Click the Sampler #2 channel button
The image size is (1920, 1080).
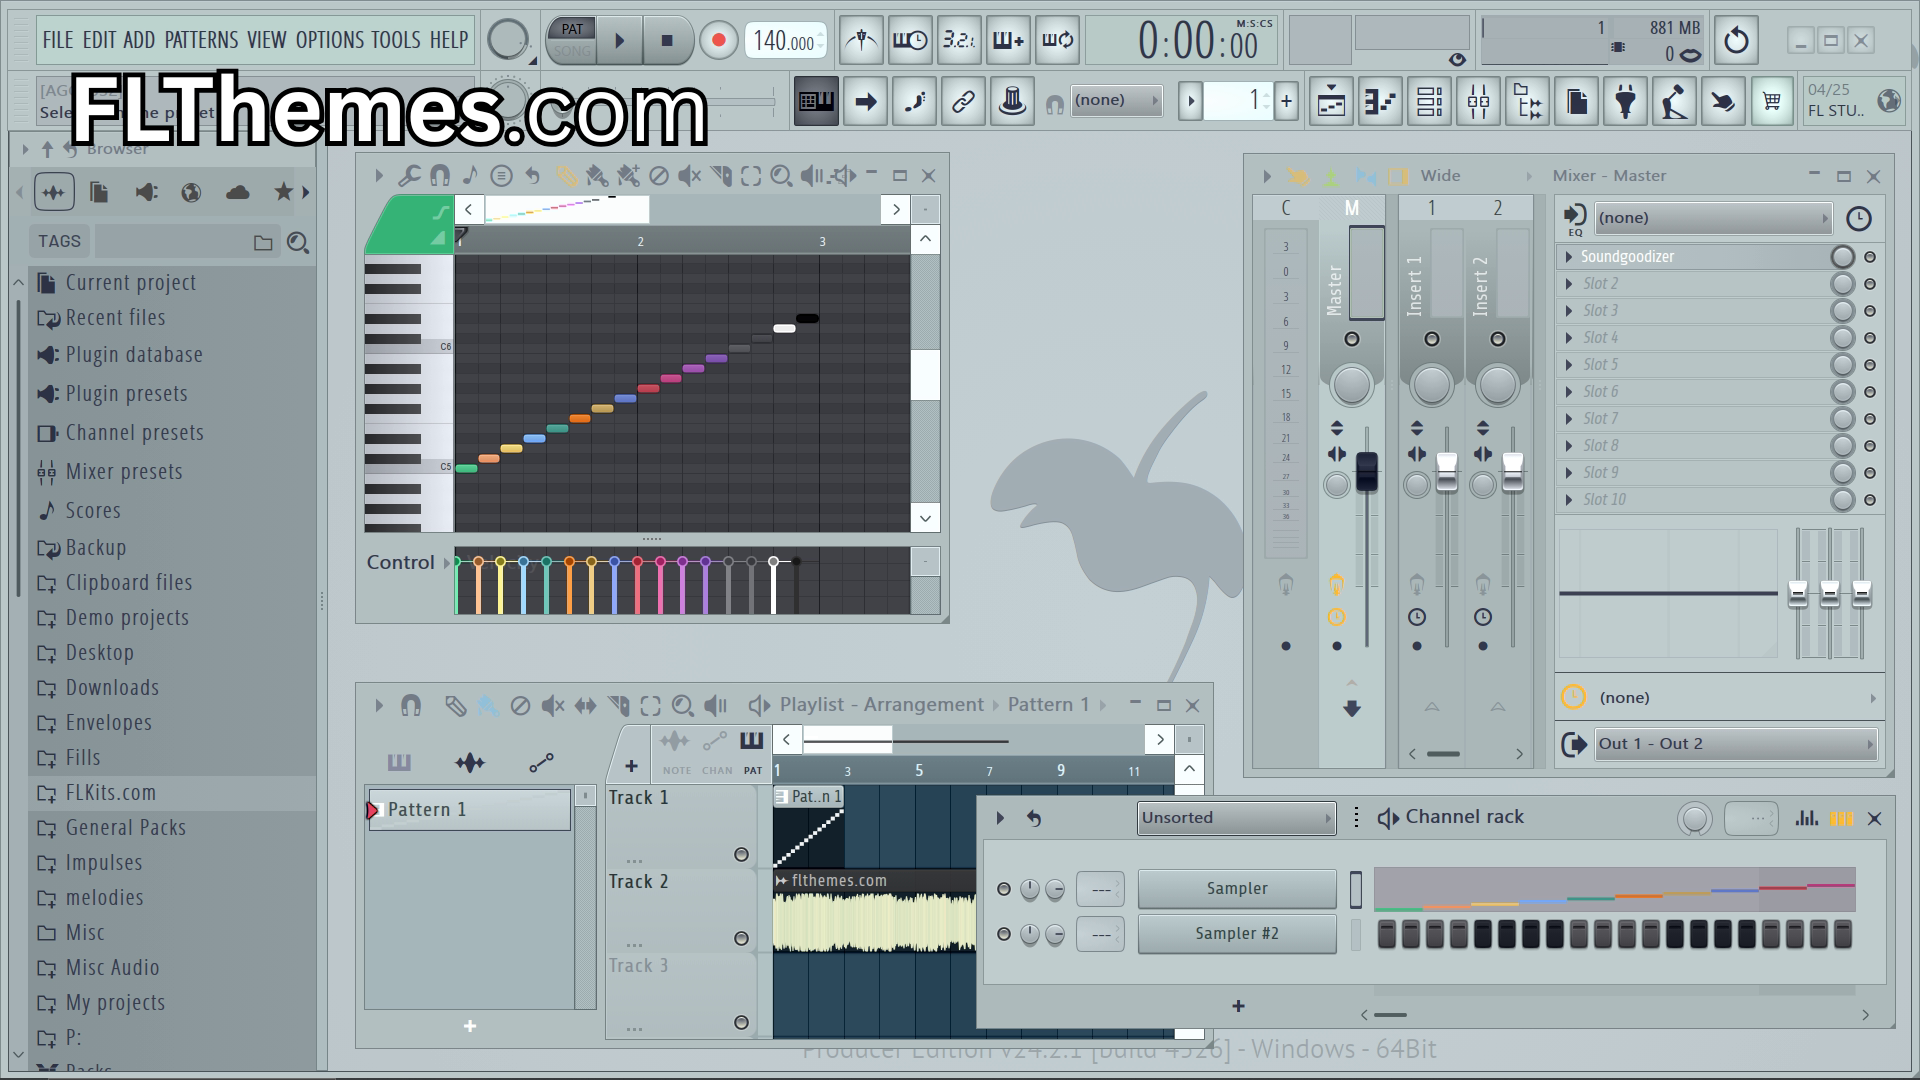1237,934
